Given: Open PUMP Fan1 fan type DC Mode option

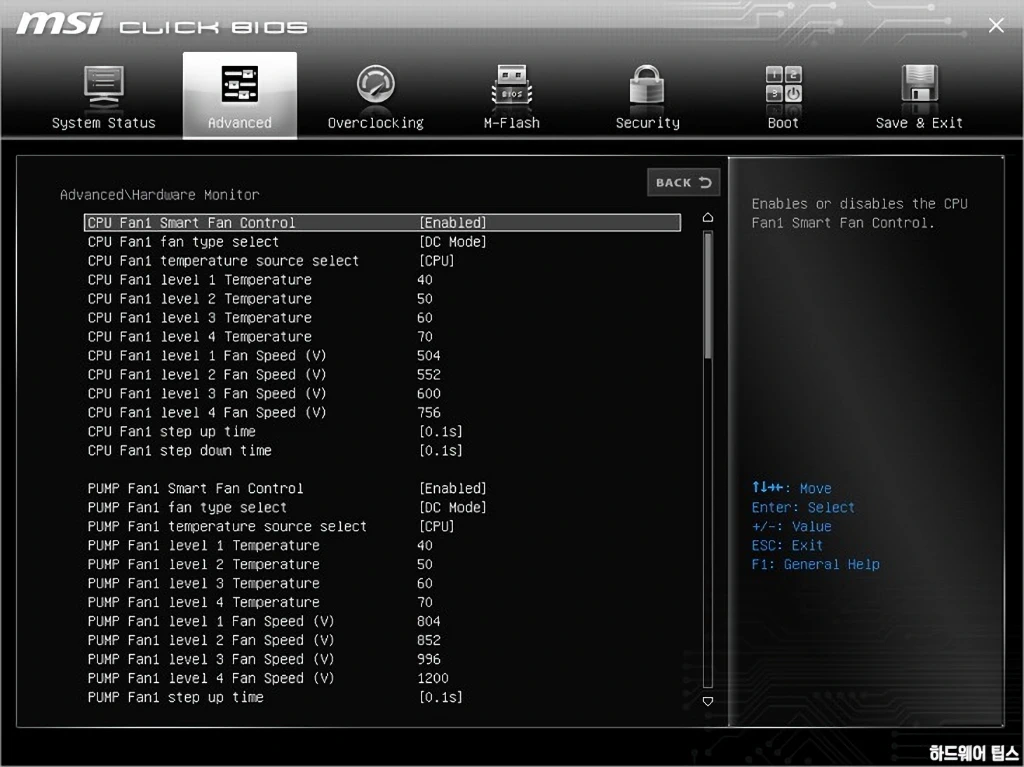Looking at the screenshot, I should click(453, 508).
